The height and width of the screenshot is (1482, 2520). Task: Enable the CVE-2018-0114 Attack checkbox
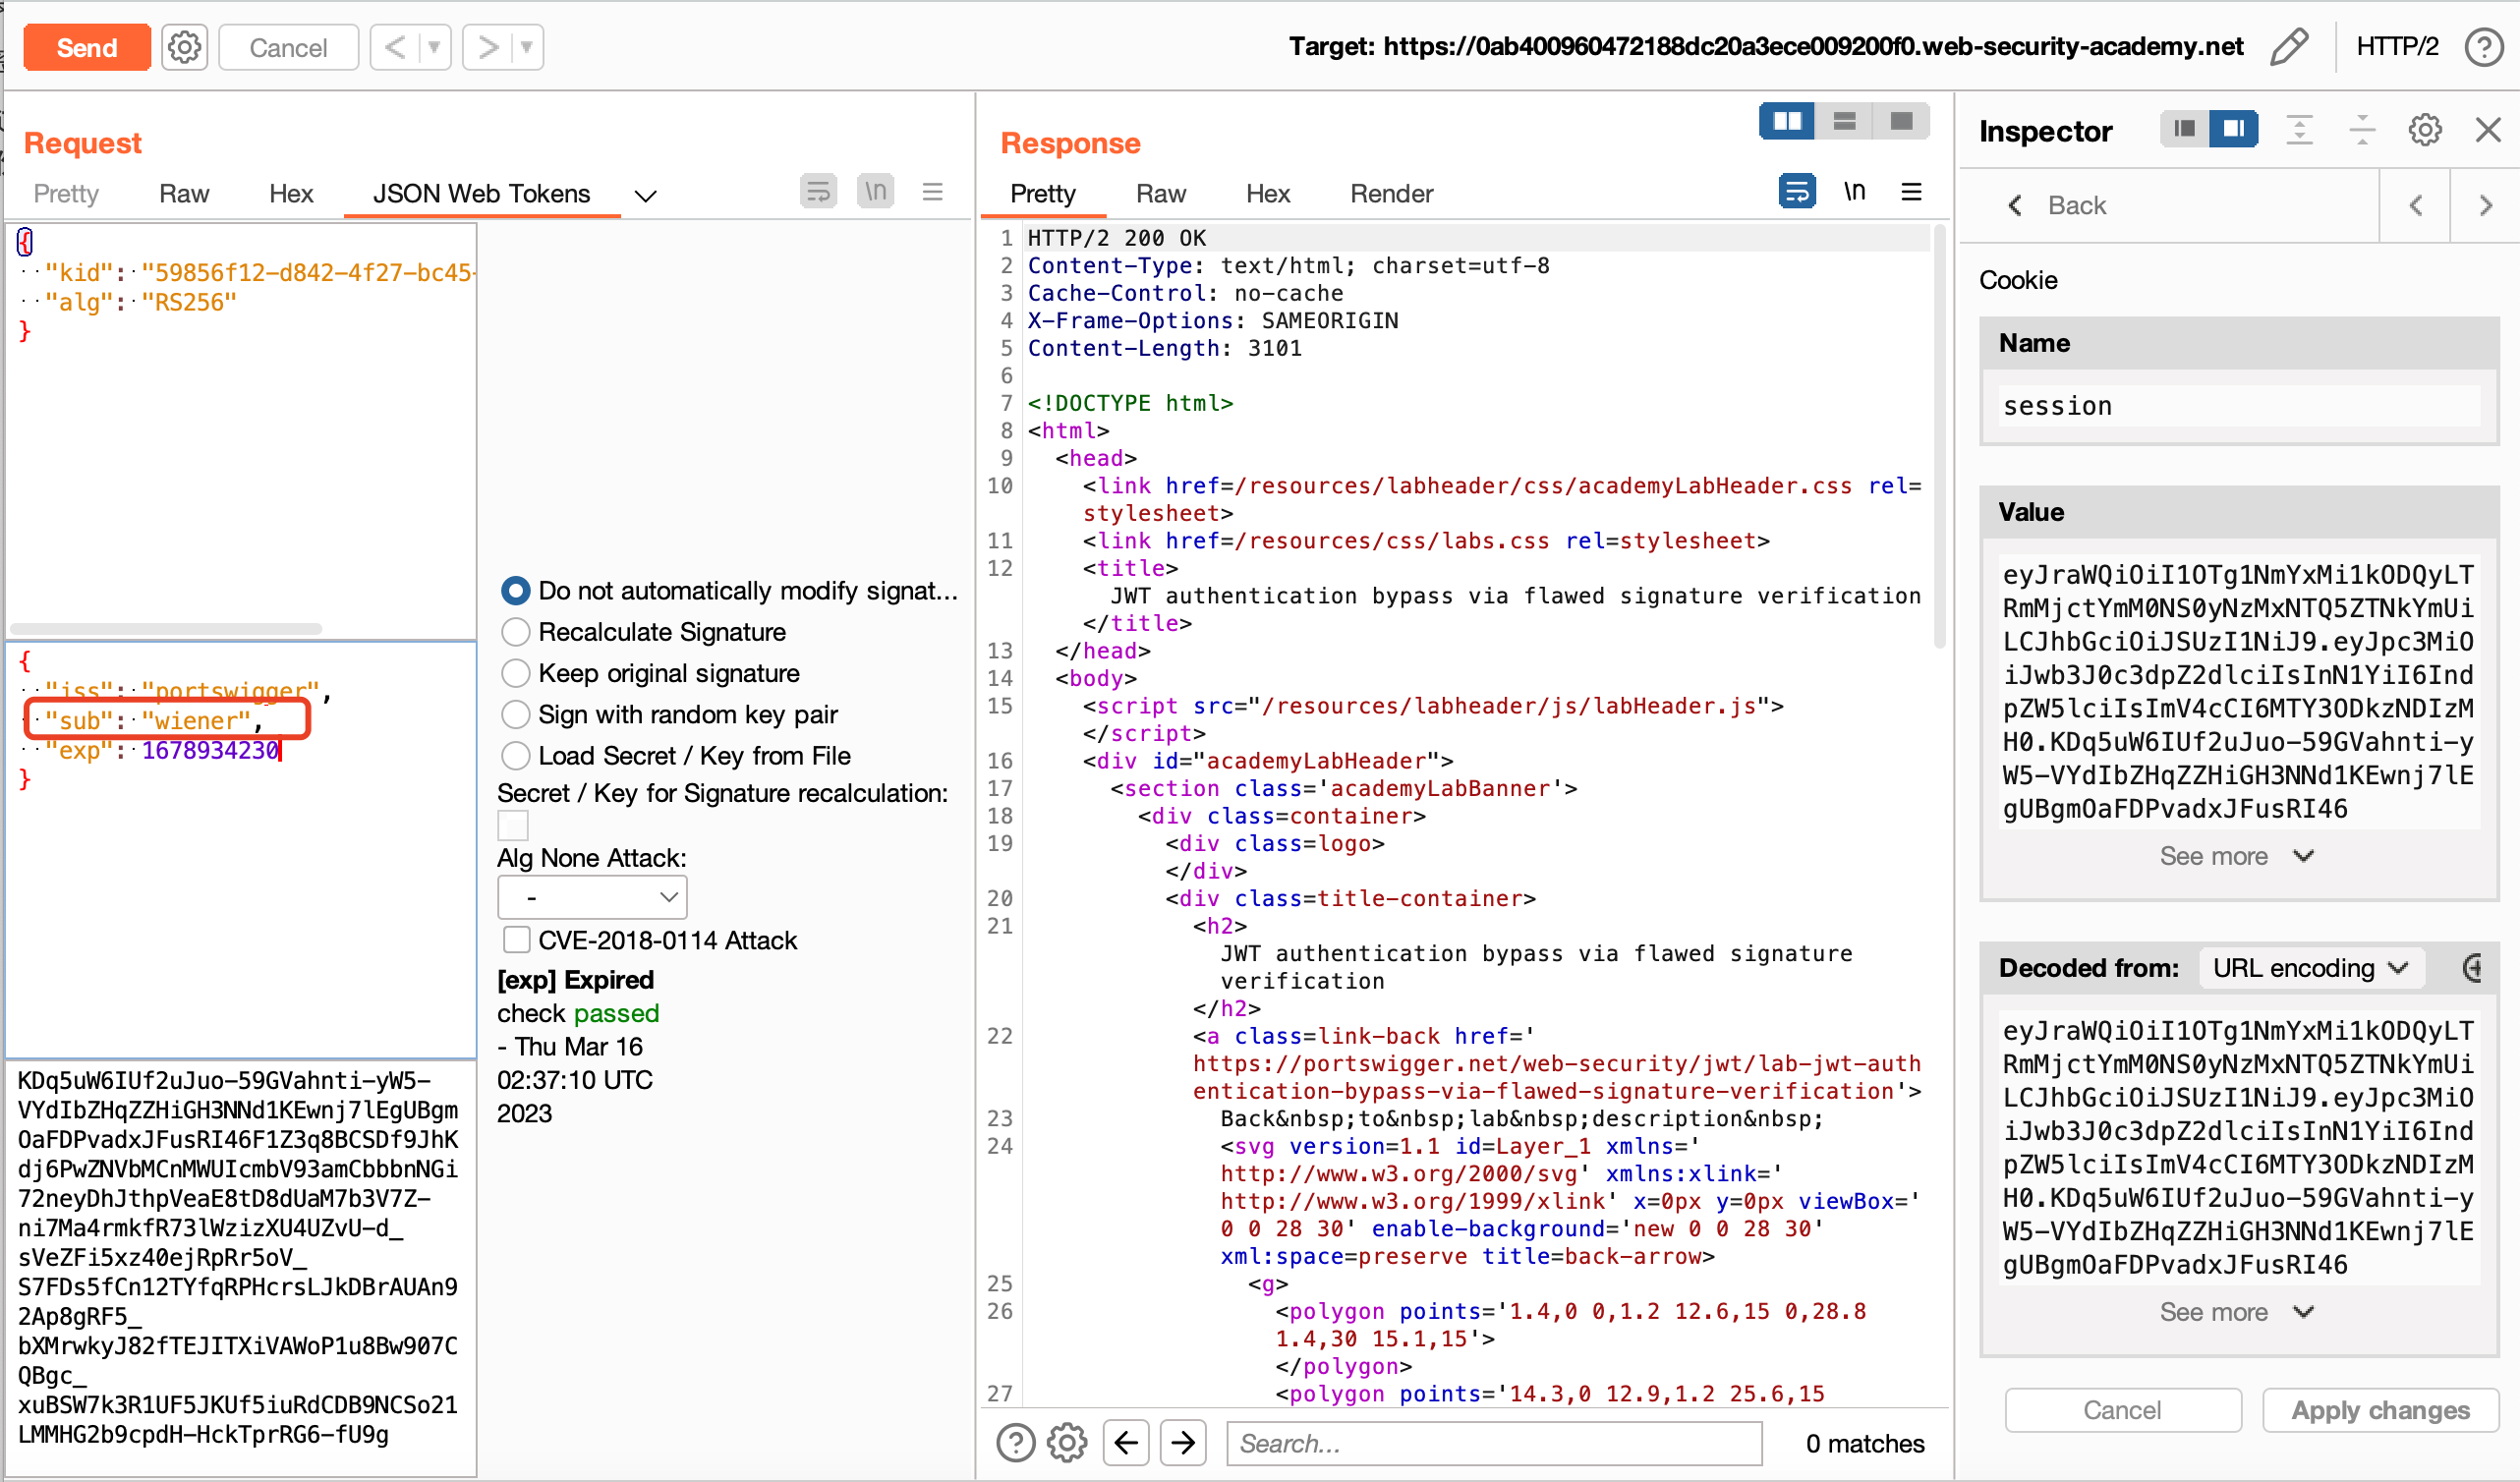[x=516, y=940]
